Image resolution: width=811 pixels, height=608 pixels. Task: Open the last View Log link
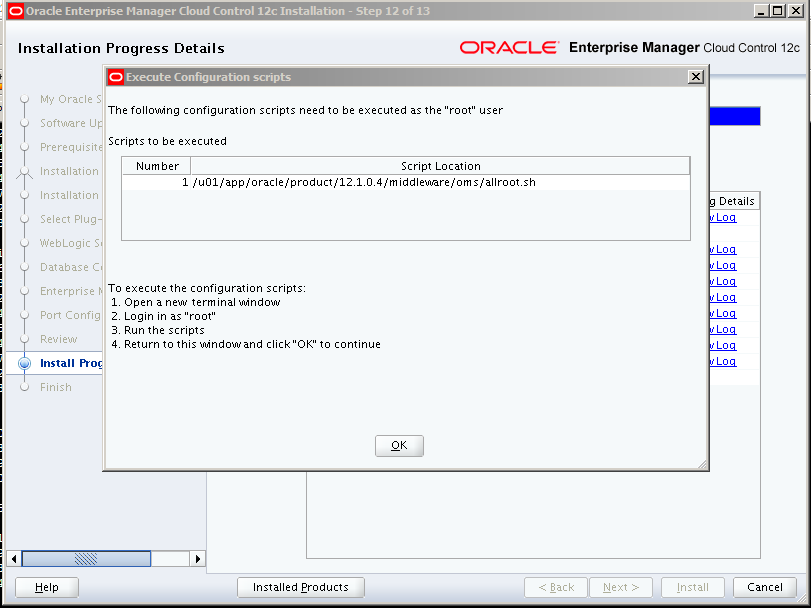point(723,361)
